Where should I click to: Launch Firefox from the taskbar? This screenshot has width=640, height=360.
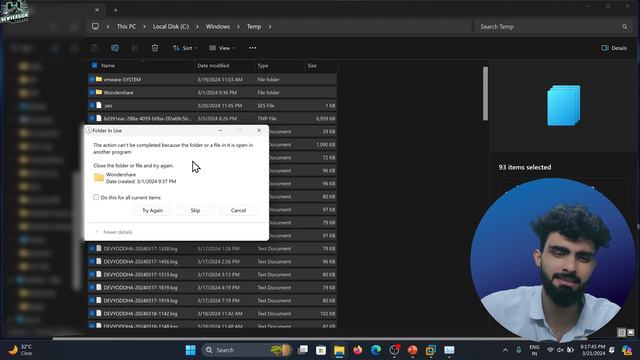click(x=358, y=350)
